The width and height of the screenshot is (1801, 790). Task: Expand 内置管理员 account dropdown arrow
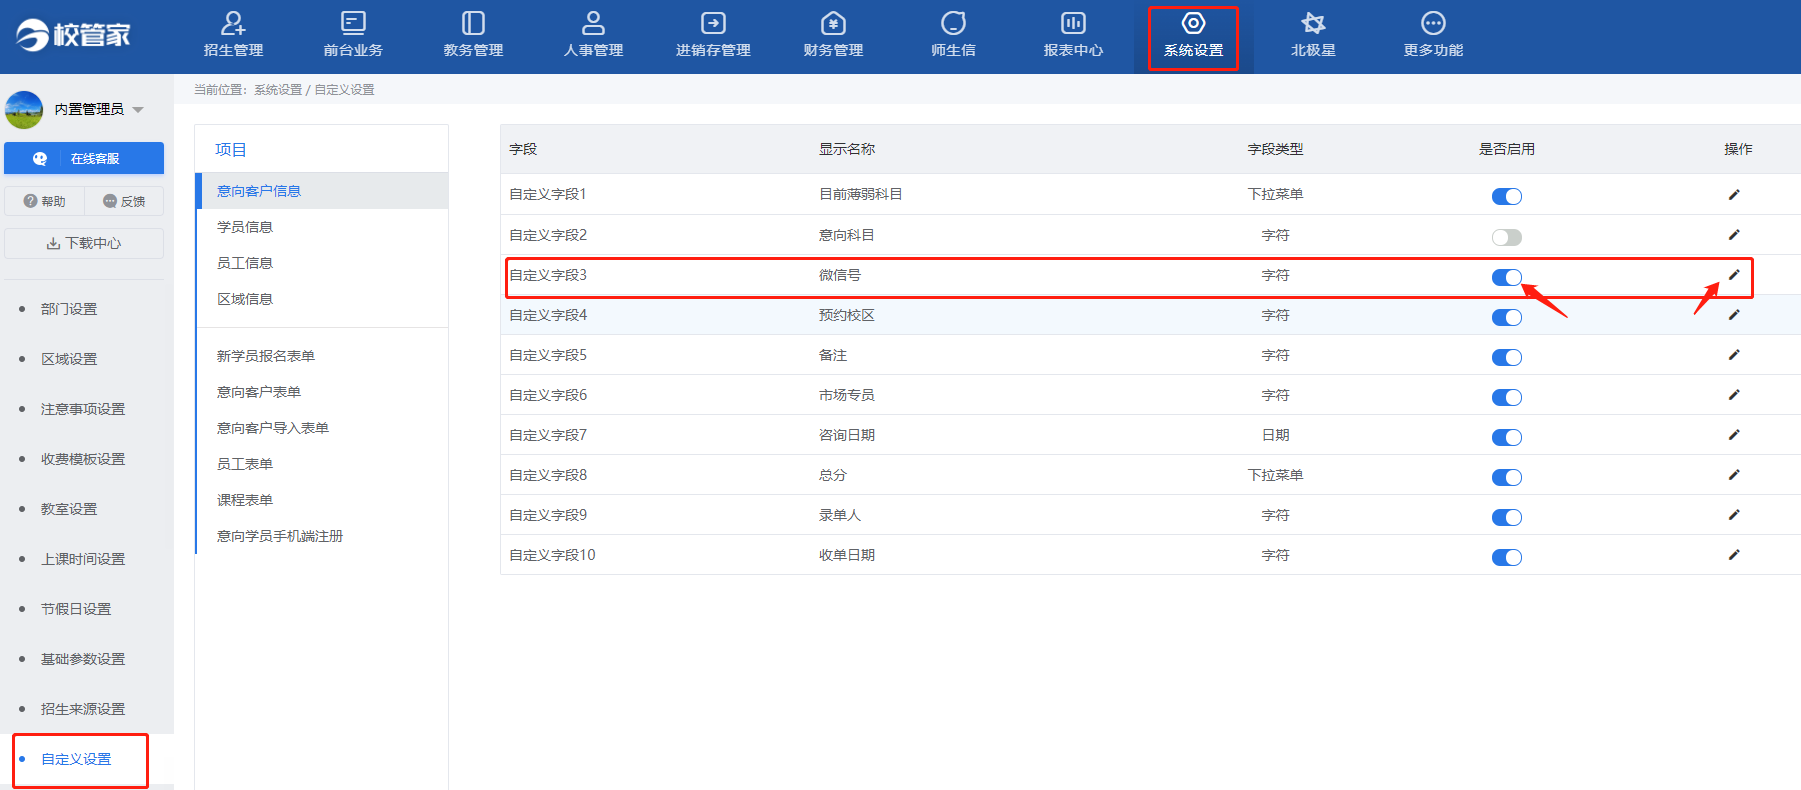(x=138, y=110)
